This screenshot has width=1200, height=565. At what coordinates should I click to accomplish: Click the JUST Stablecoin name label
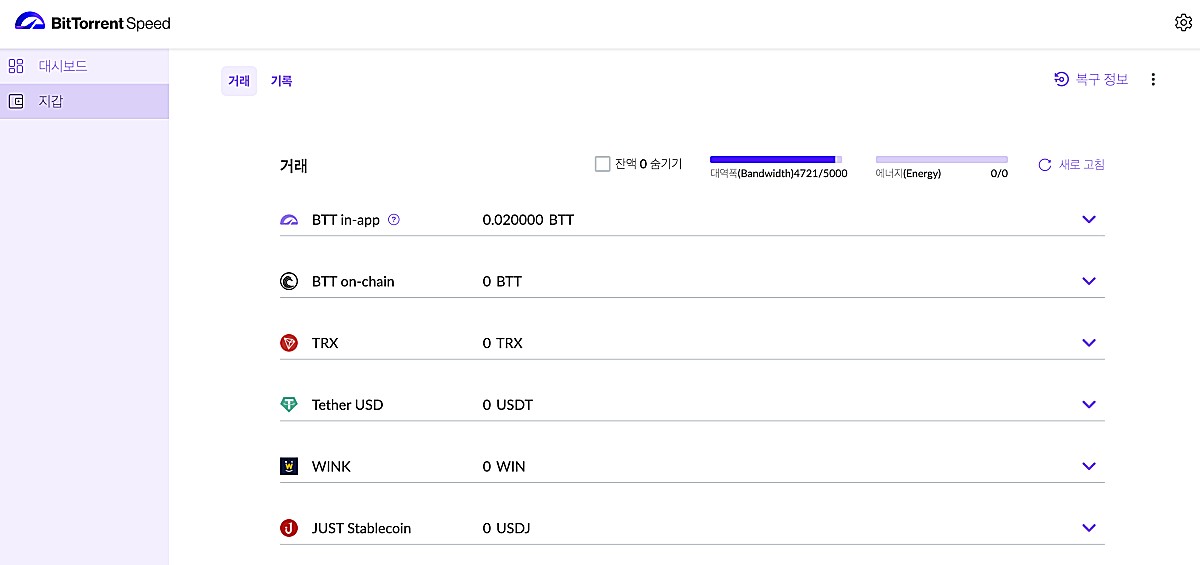361,528
